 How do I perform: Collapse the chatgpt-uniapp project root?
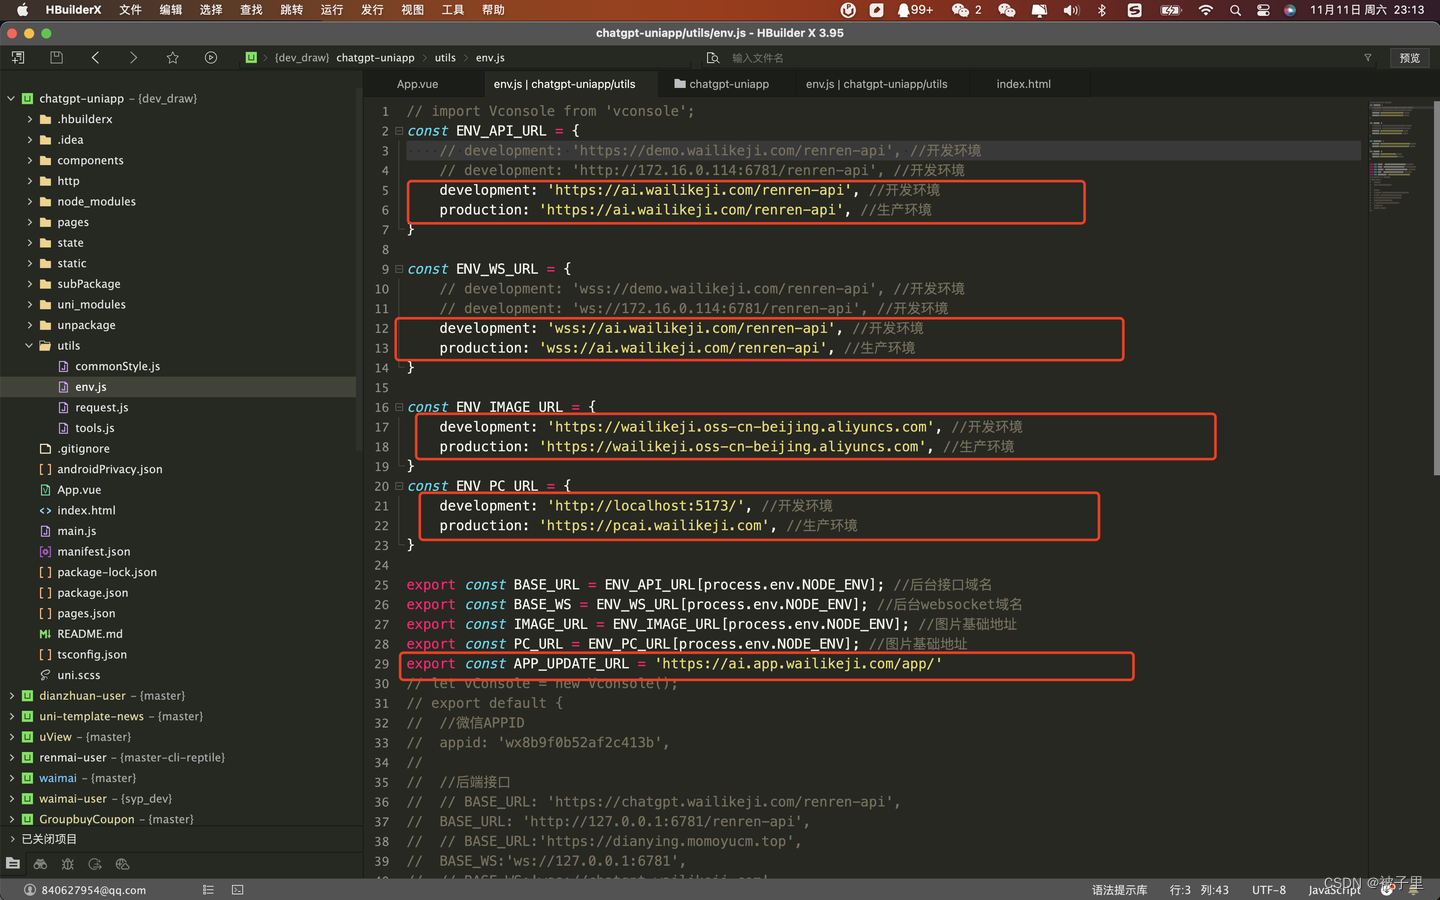point(11,99)
